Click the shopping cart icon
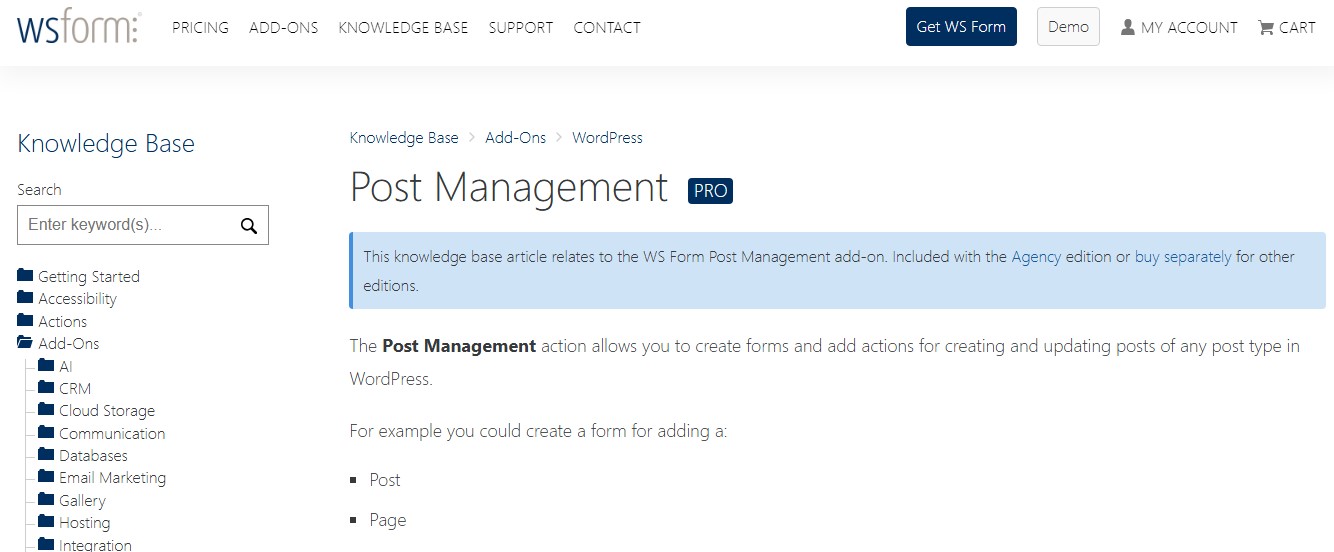The height and width of the screenshot is (552, 1334). (x=1266, y=27)
